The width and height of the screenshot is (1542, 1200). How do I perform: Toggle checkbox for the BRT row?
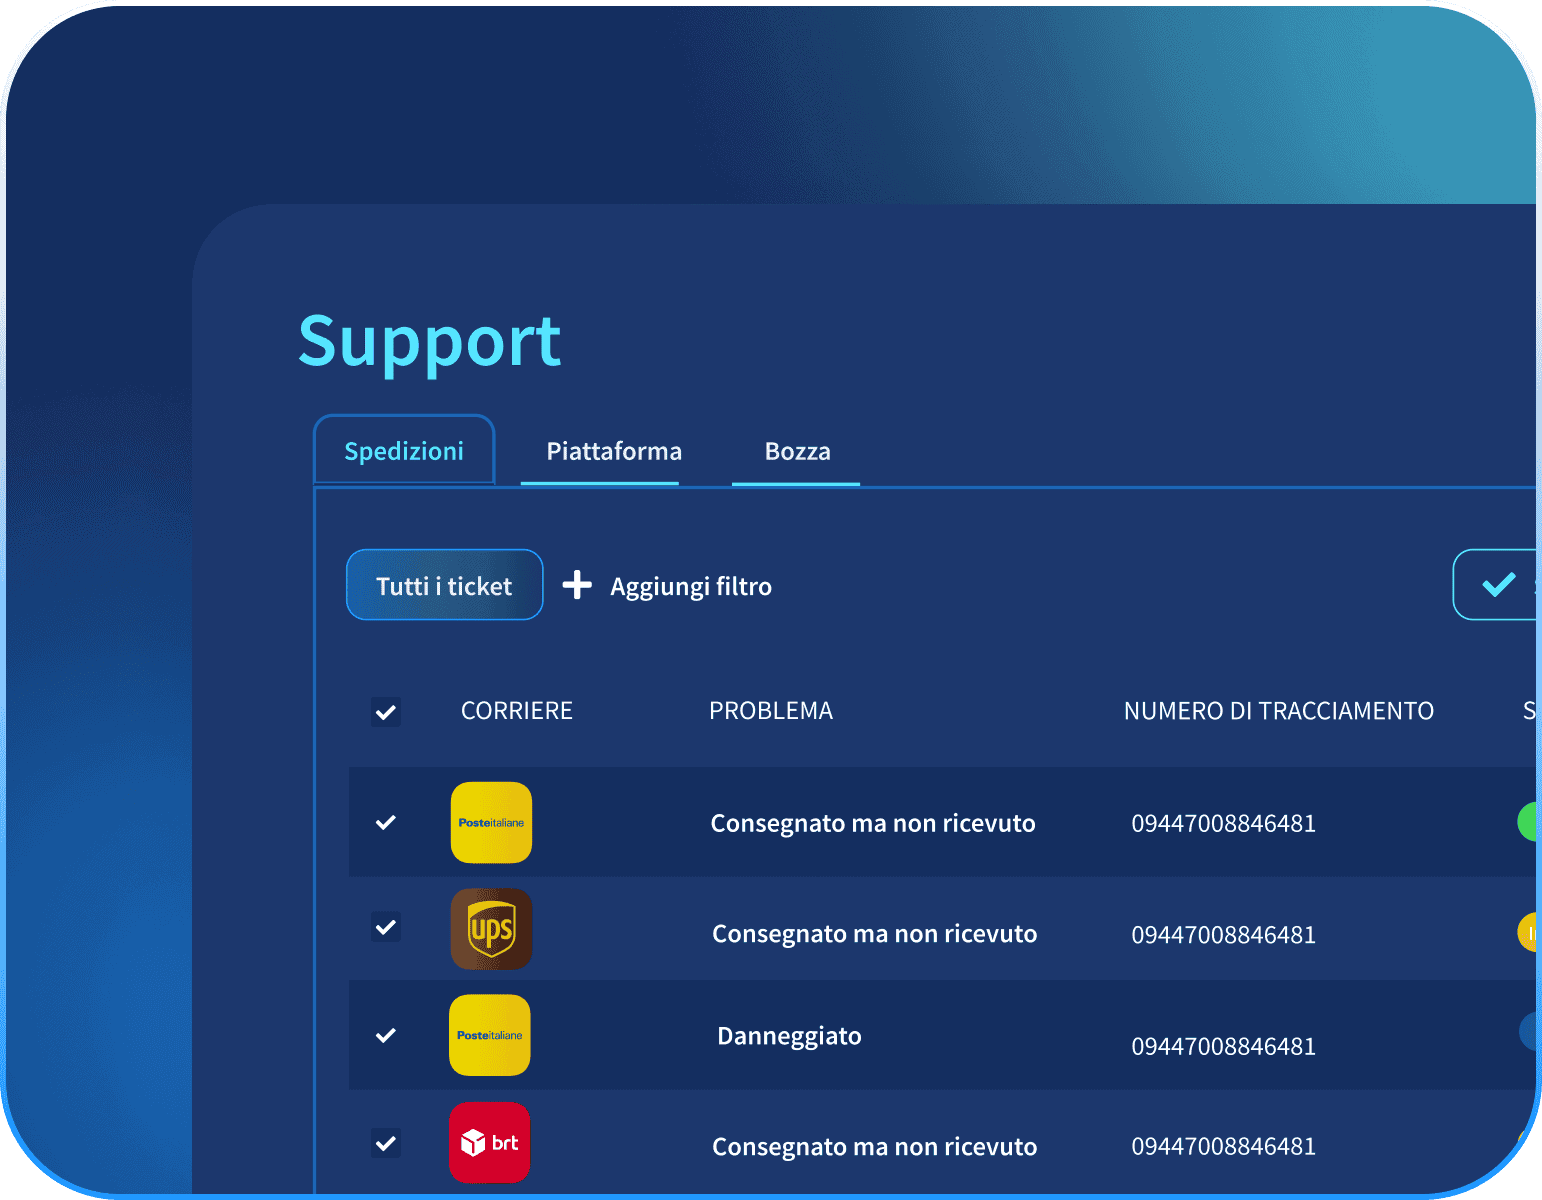pyautogui.click(x=386, y=1143)
